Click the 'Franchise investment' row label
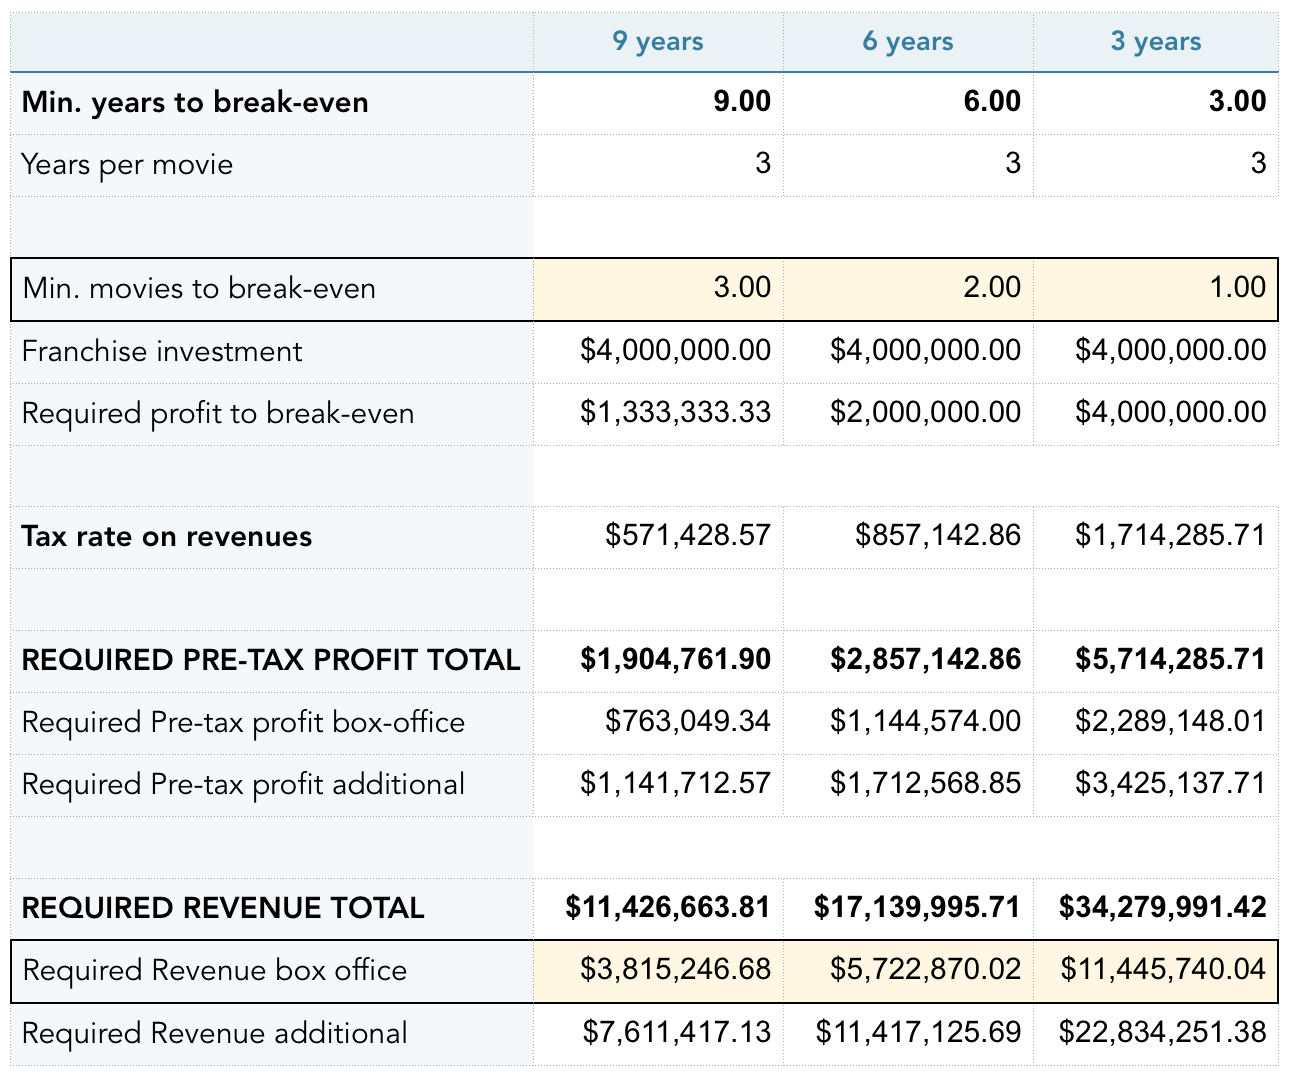Image resolution: width=1292 pixels, height=1084 pixels. pyautogui.click(x=162, y=351)
